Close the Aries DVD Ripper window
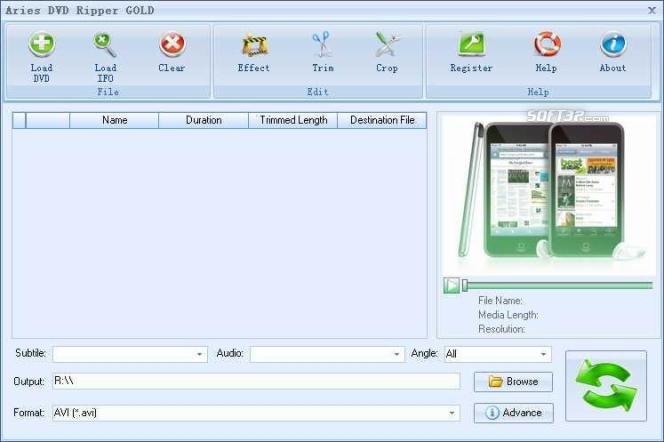Screen dimensions: 664x442 [x=652, y=10]
